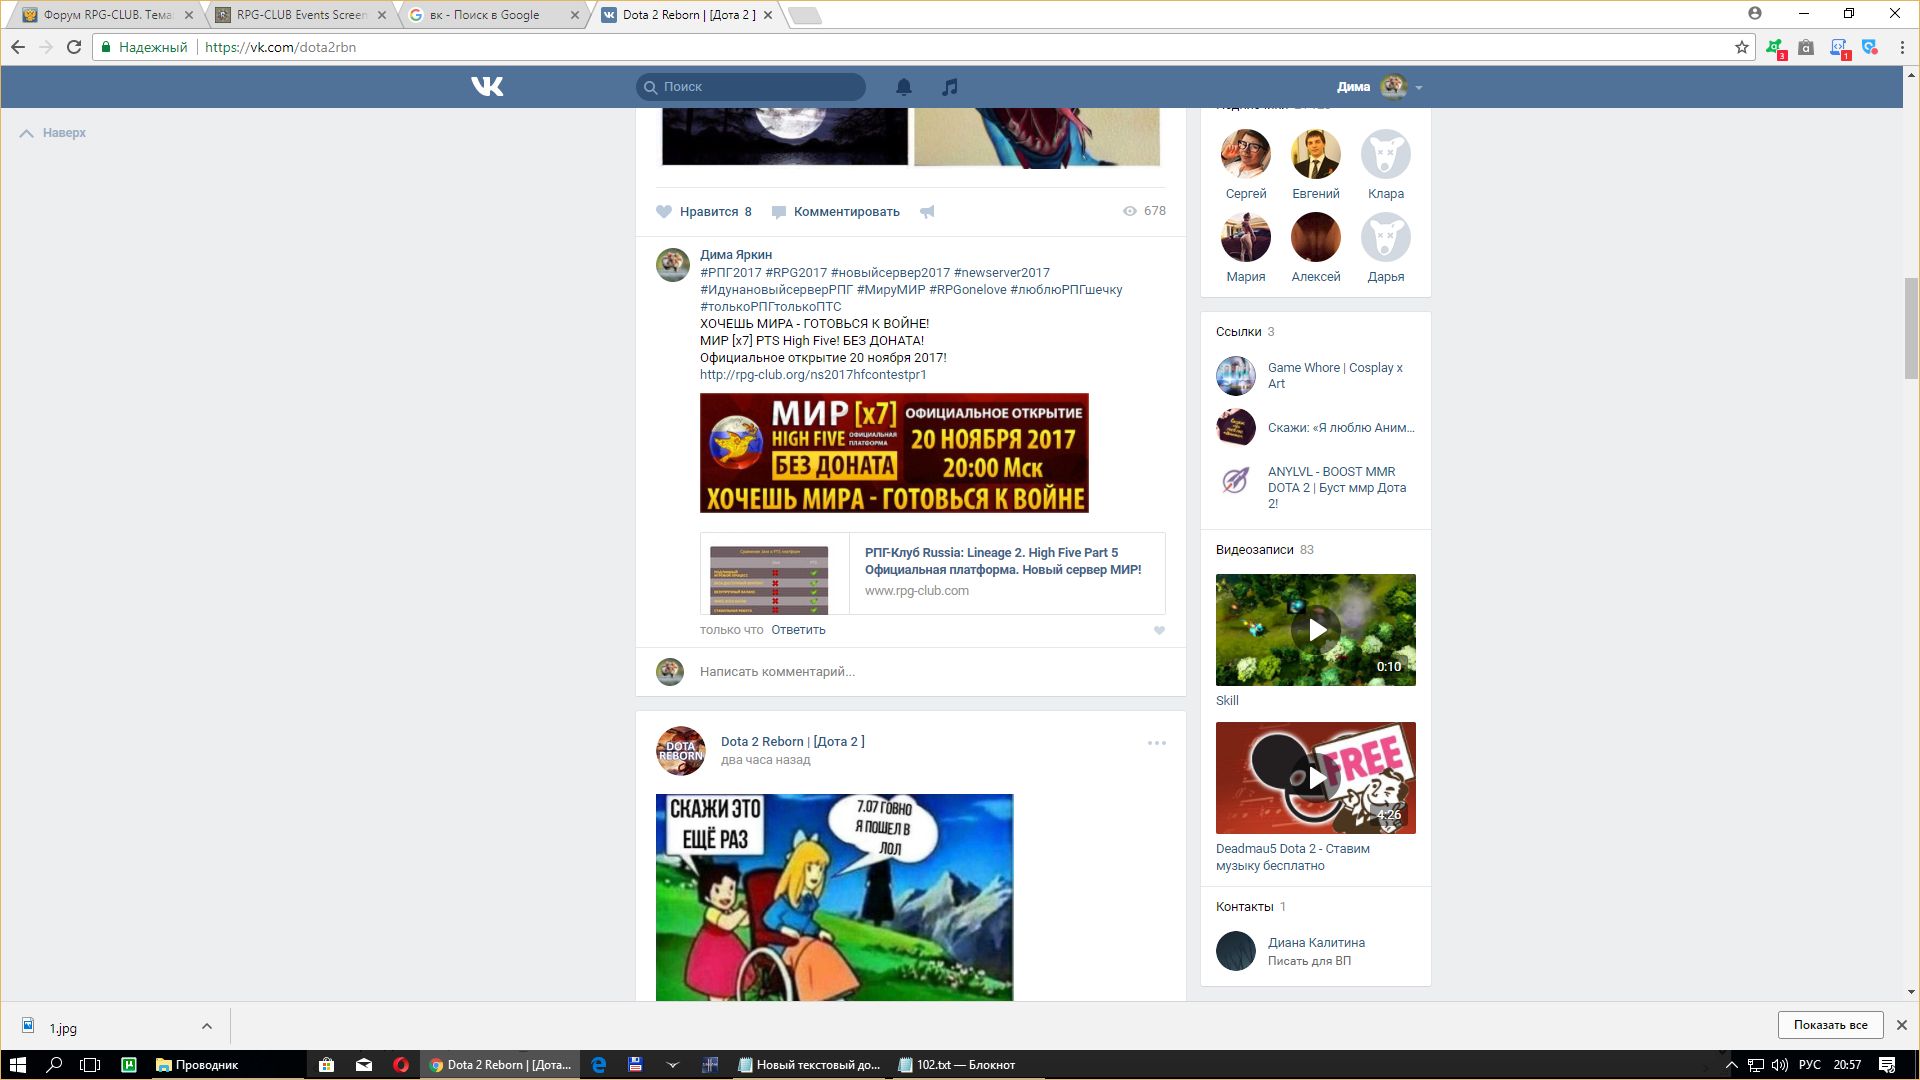The width and height of the screenshot is (1920, 1080).
Task: Open a new browser tab
Action: [x=805, y=15]
